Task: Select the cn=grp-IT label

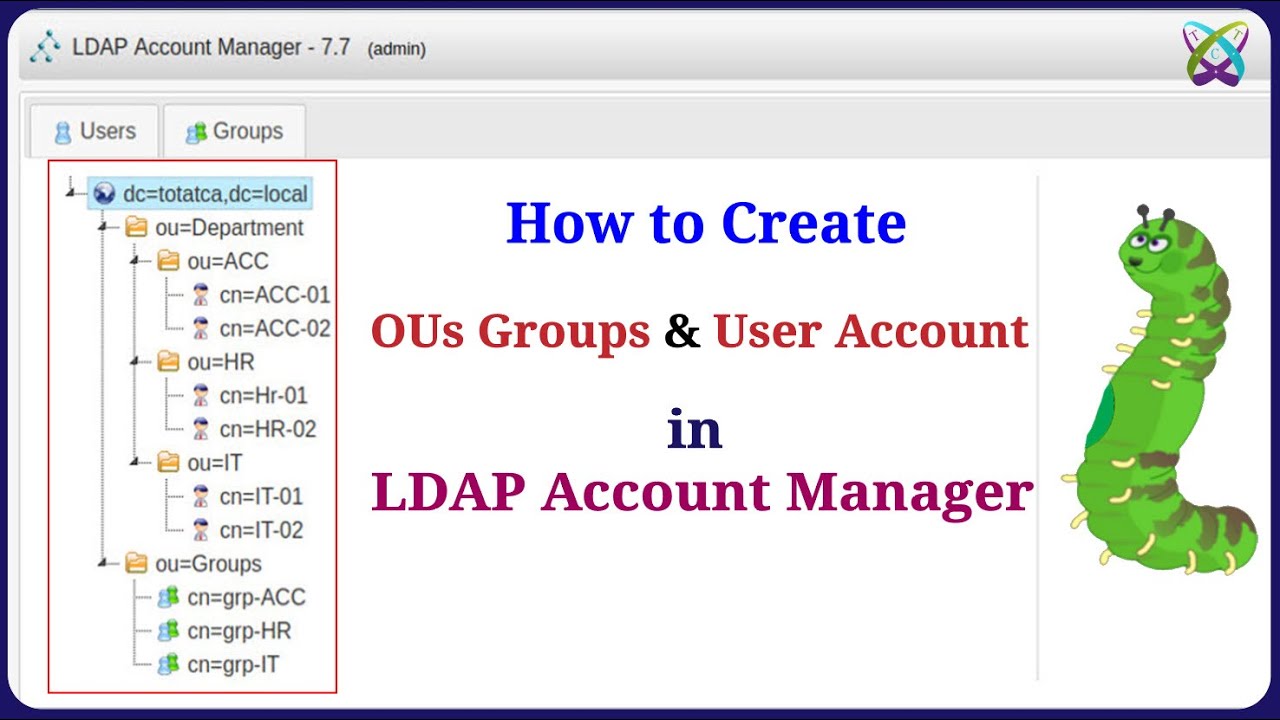Action: tap(233, 664)
